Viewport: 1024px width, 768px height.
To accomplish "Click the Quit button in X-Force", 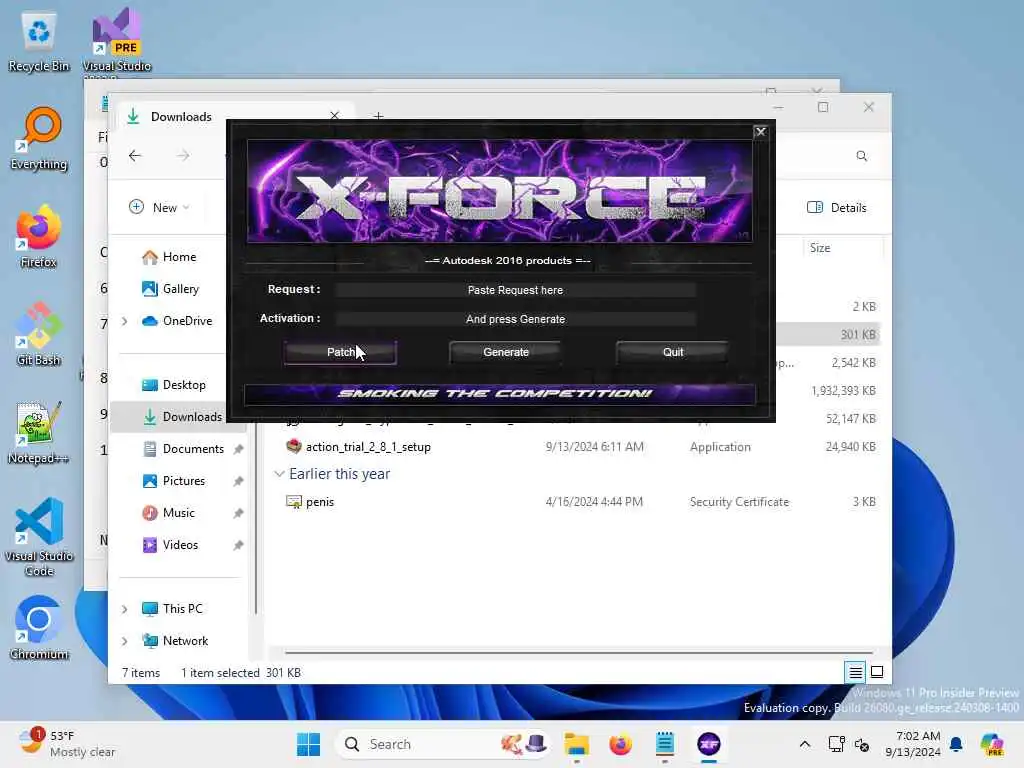I will tap(673, 352).
